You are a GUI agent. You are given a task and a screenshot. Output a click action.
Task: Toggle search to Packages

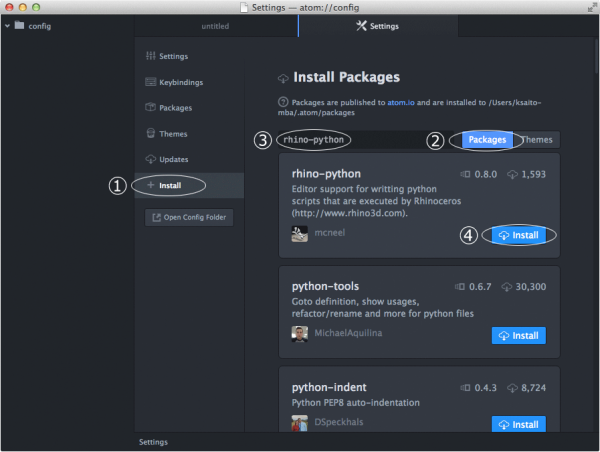(487, 140)
